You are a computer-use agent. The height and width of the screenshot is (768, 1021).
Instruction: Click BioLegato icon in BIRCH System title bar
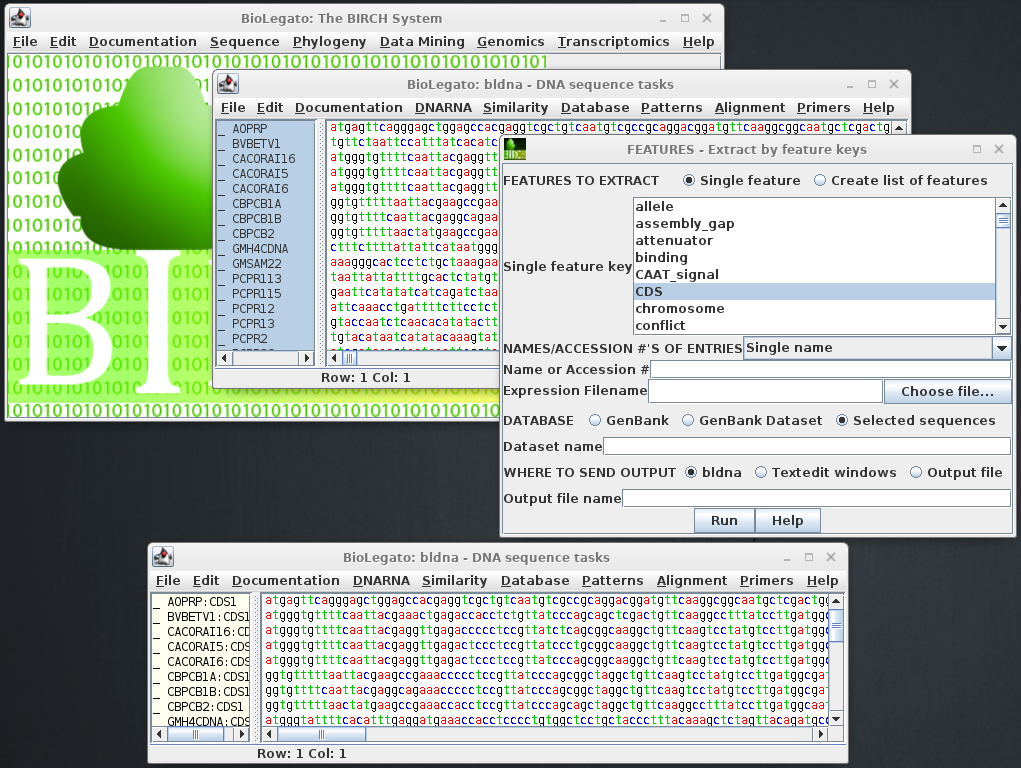click(x=20, y=18)
